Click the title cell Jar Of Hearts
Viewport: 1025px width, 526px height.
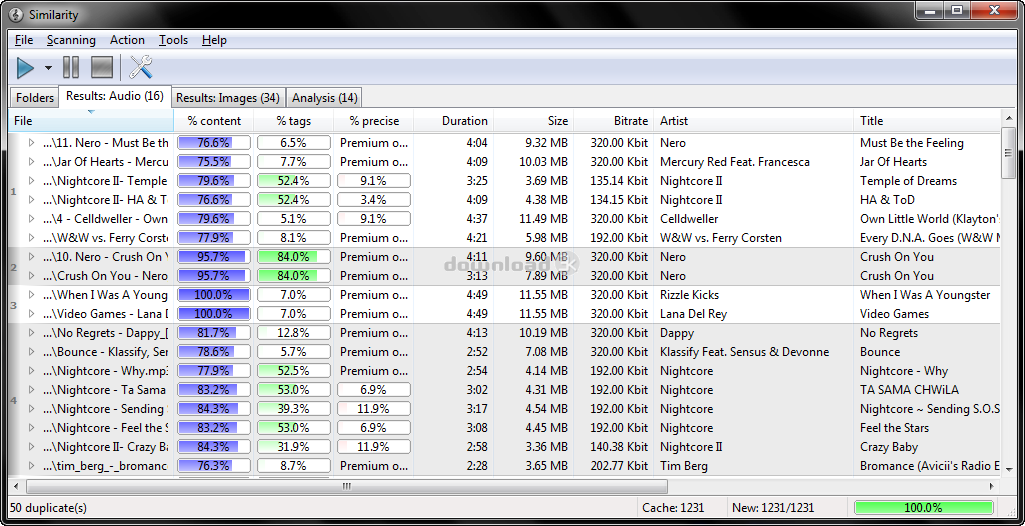pos(893,161)
